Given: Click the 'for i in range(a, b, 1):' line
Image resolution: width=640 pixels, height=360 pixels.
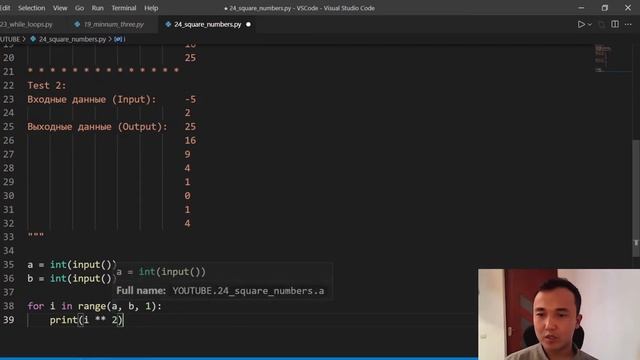Looking at the screenshot, I should point(95,306).
